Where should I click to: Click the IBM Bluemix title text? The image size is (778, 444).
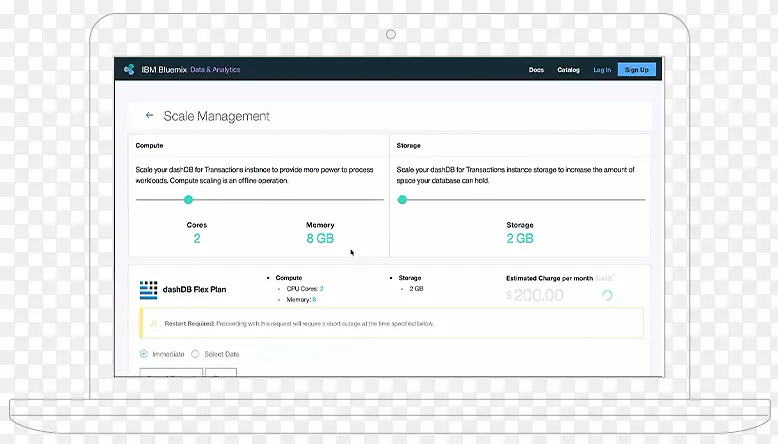[x=164, y=69]
